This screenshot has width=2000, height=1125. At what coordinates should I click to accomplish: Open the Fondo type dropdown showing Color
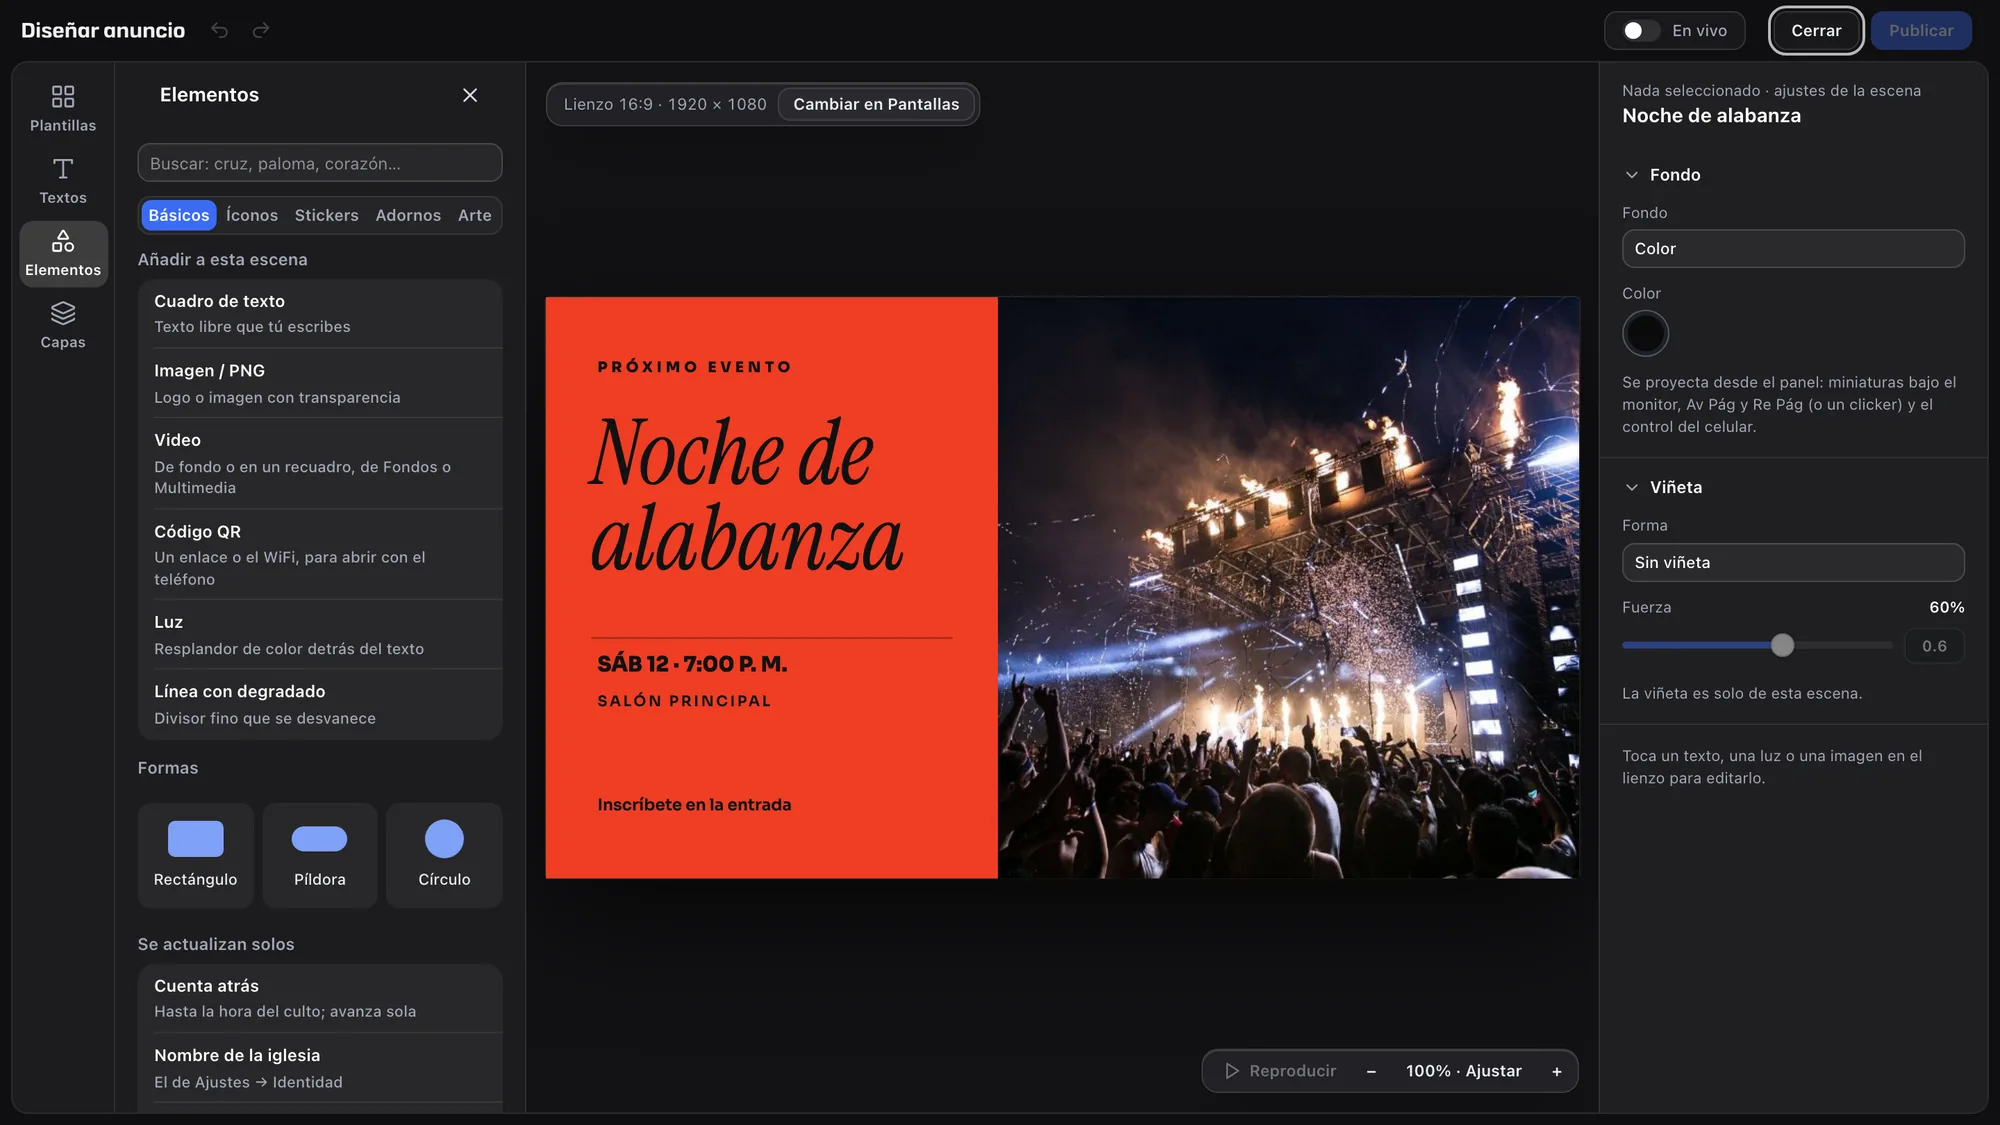click(x=1793, y=249)
